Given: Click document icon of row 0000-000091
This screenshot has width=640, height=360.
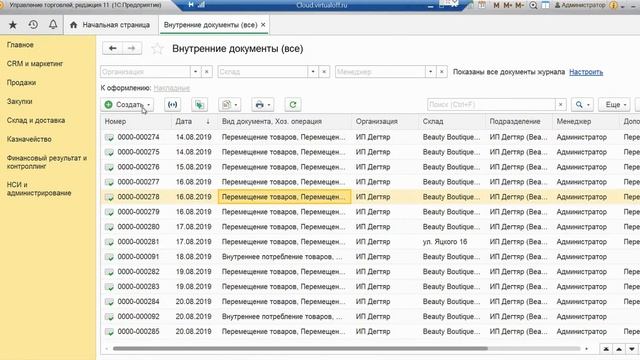Looking at the screenshot, I should tap(109, 257).
